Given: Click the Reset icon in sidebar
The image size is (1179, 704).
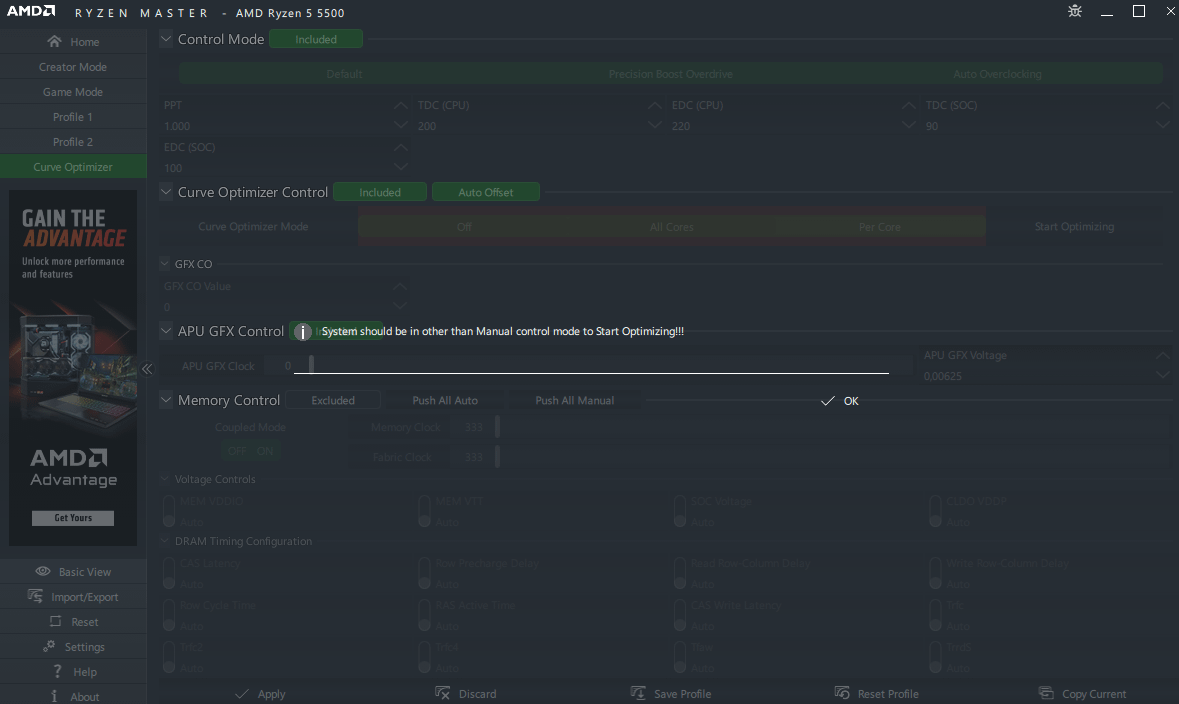Looking at the screenshot, I should [55, 621].
